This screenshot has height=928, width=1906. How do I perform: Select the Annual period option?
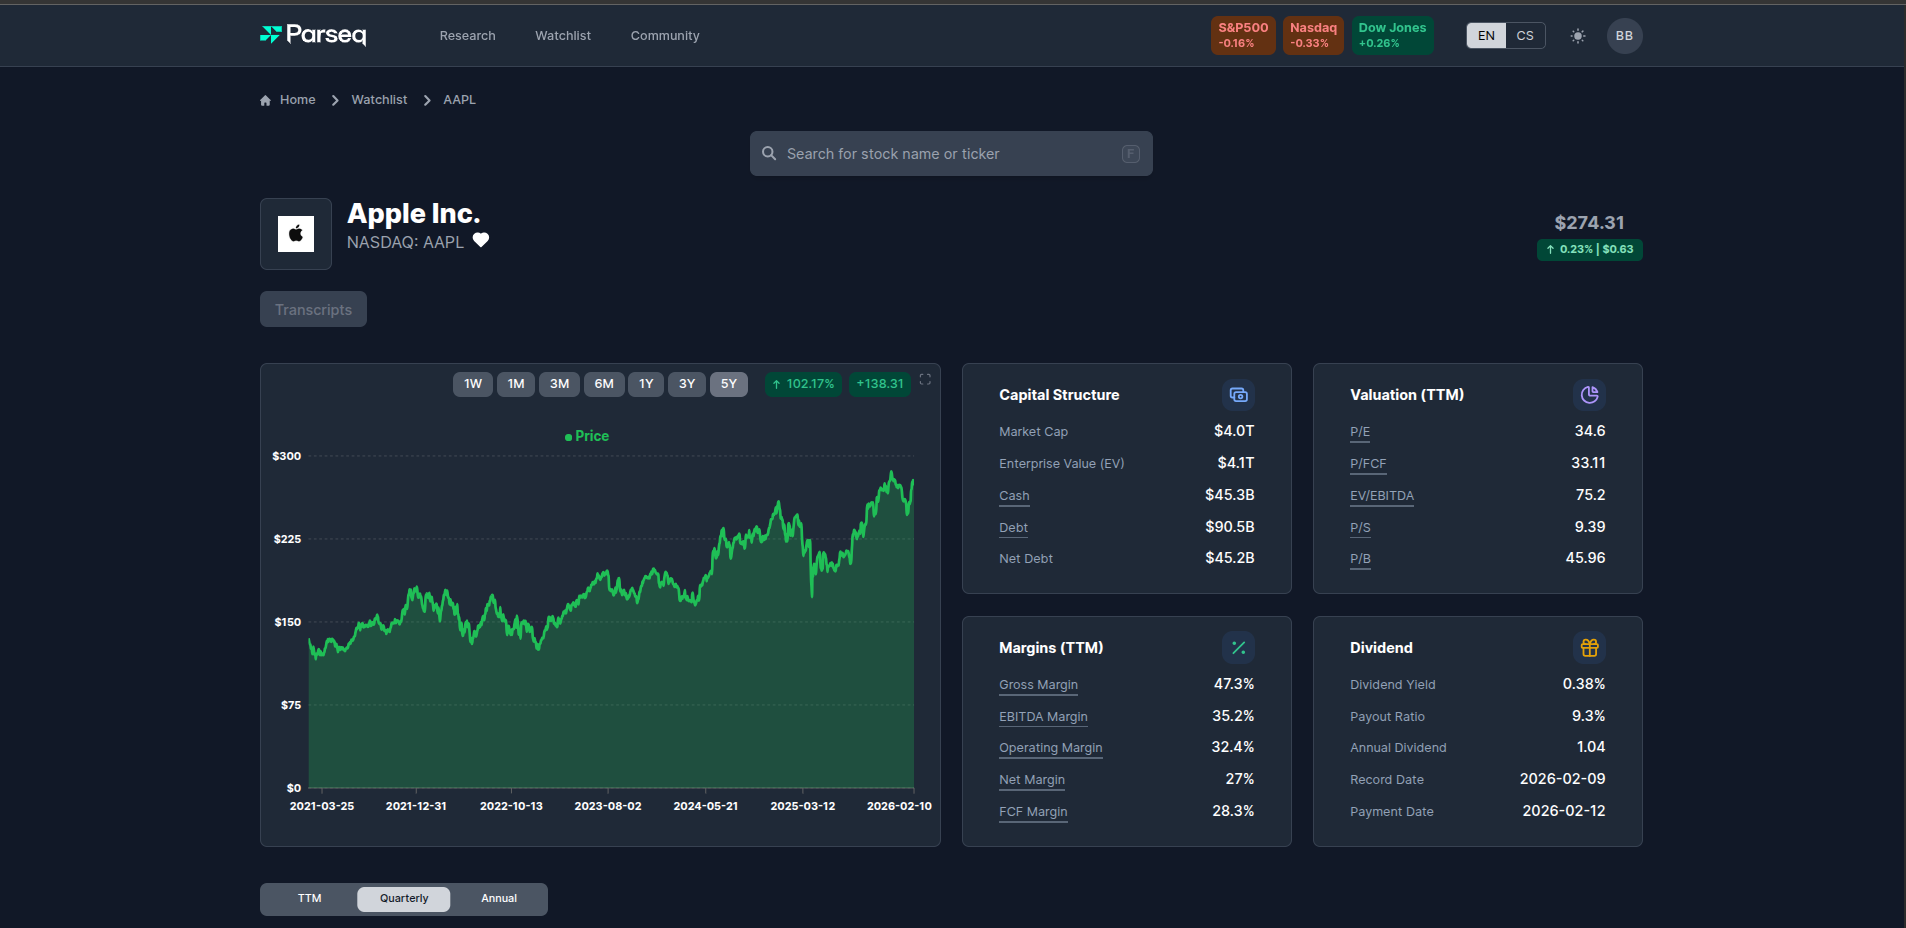point(499,899)
